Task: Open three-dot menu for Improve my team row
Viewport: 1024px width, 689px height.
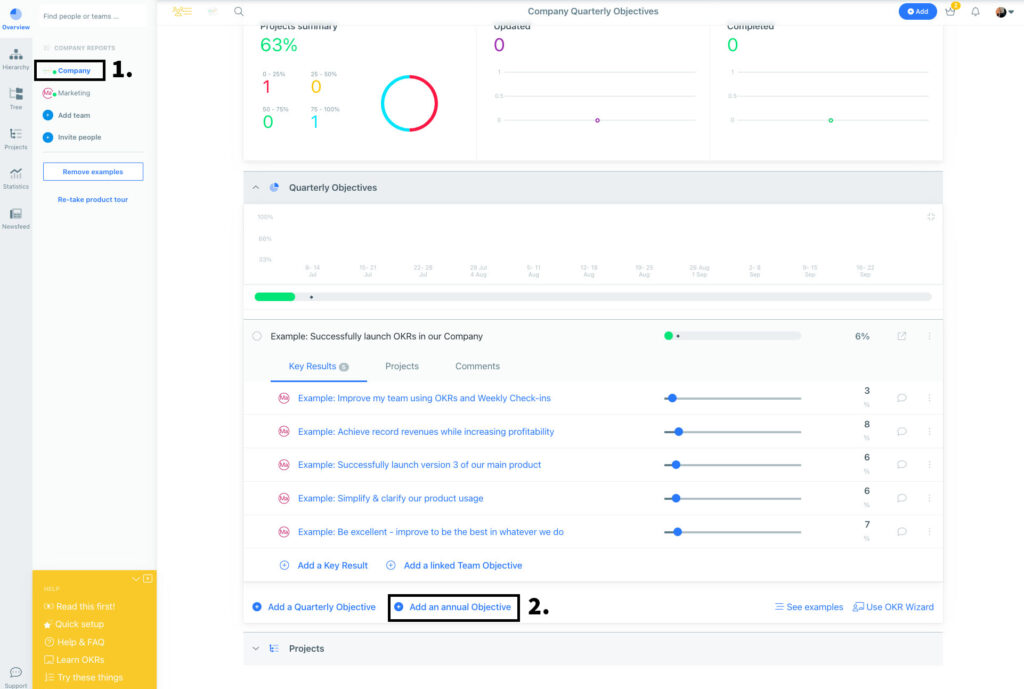Action: point(929,398)
